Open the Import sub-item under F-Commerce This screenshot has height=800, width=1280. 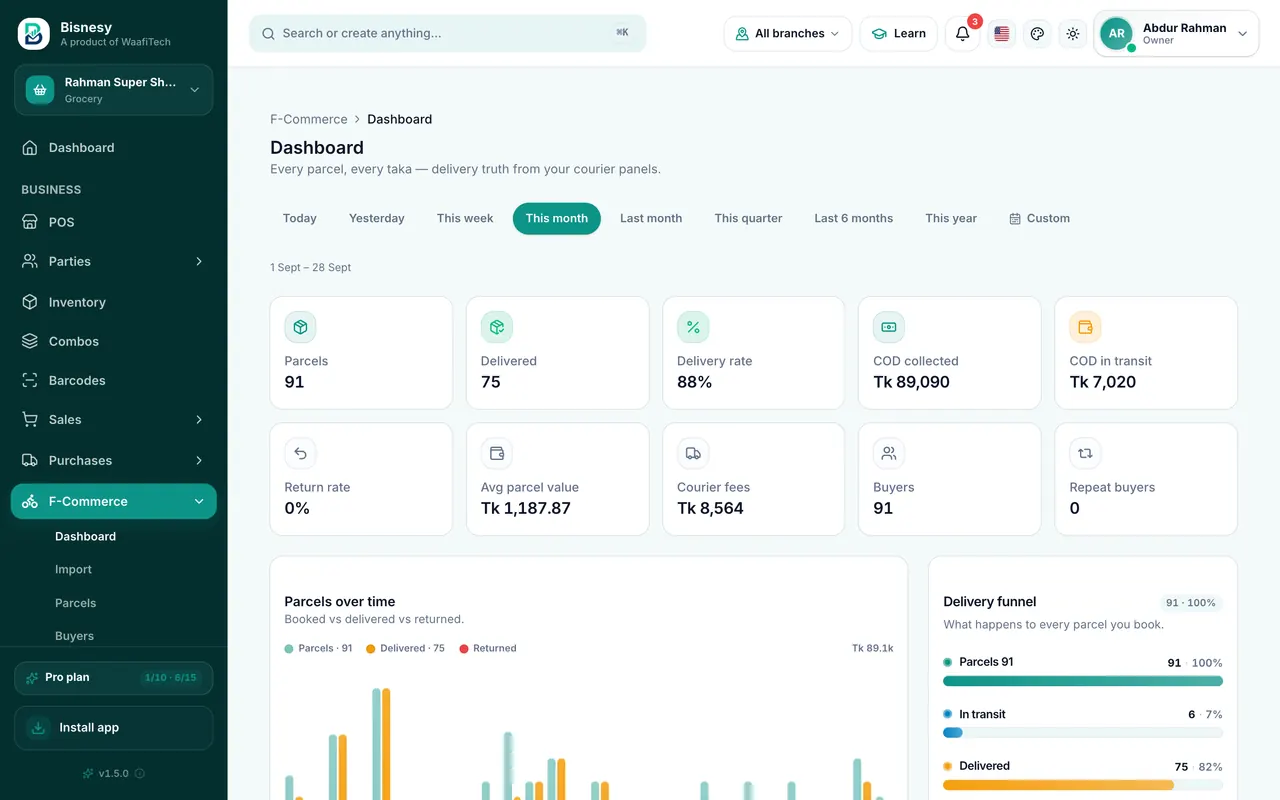74,569
